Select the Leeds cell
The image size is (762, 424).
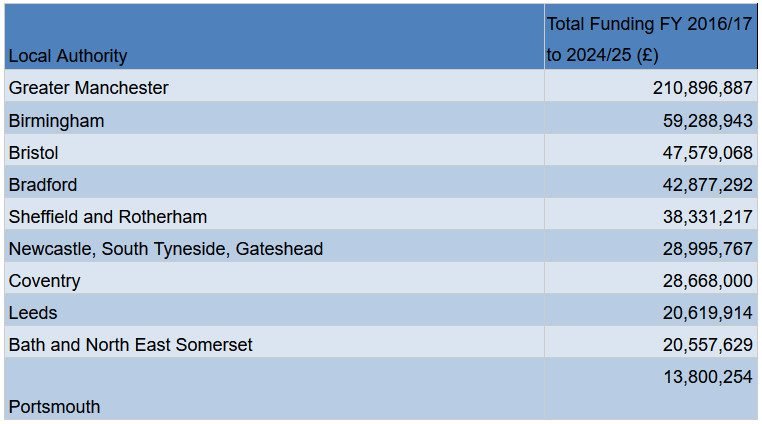click(33, 313)
